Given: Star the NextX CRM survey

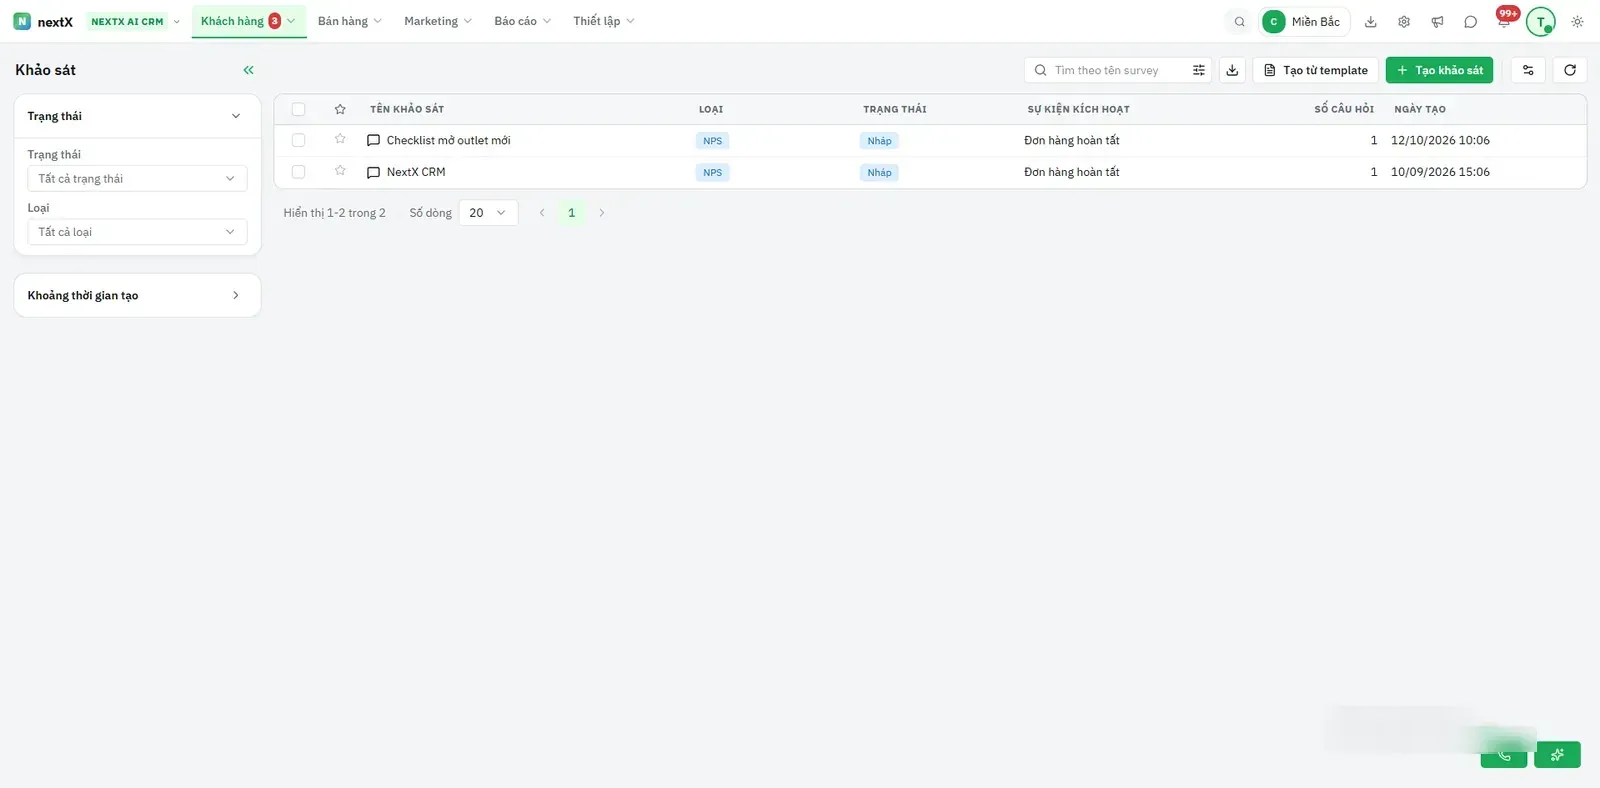Looking at the screenshot, I should (x=340, y=171).
